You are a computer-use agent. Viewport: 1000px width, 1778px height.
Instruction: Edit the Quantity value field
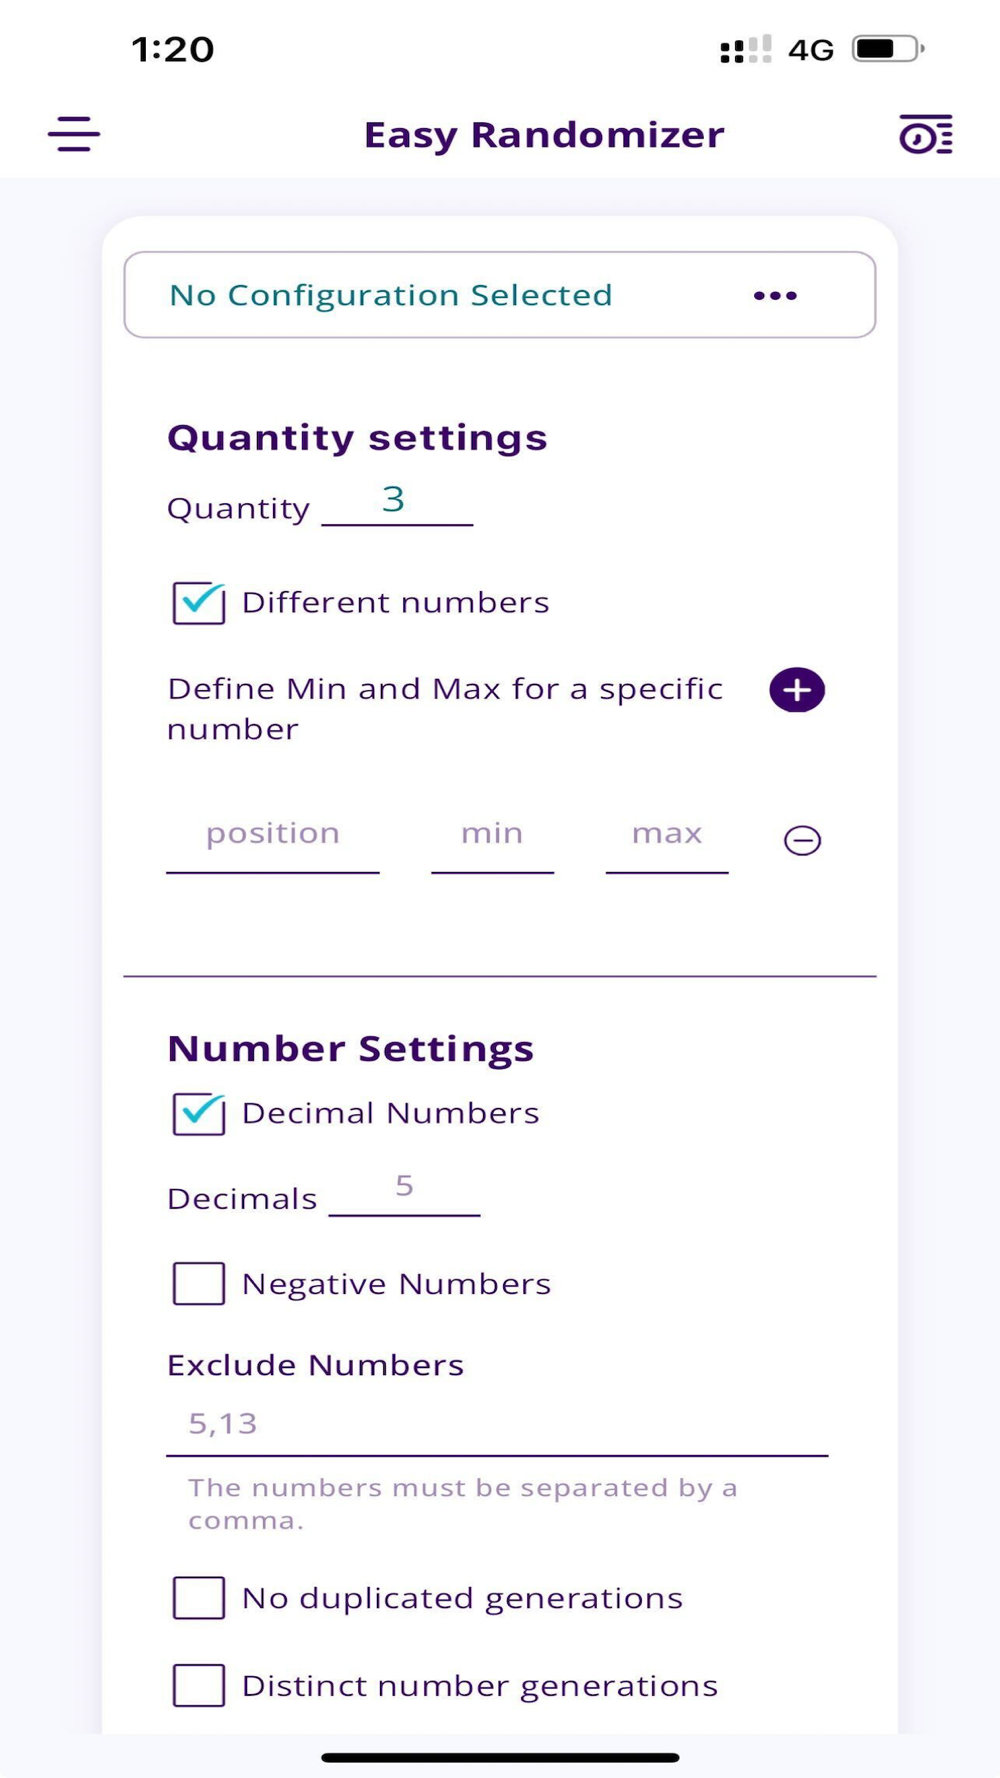pos(397,501)
